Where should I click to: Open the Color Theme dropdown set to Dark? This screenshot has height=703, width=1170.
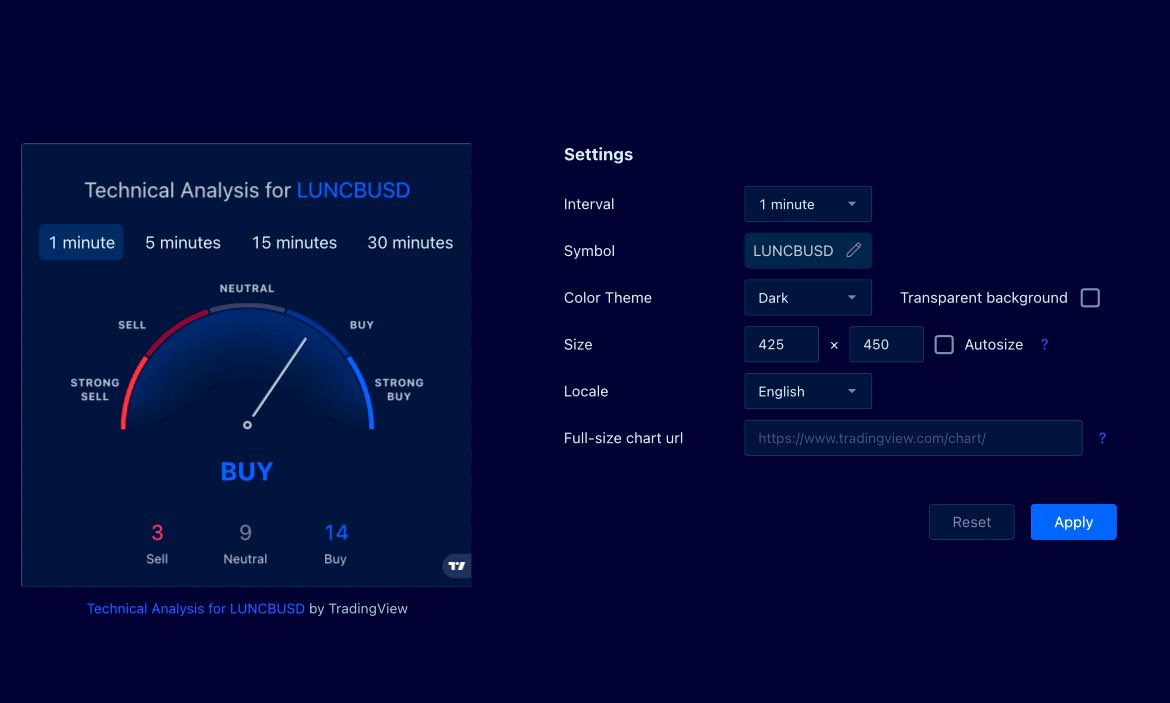click(808, 298)
